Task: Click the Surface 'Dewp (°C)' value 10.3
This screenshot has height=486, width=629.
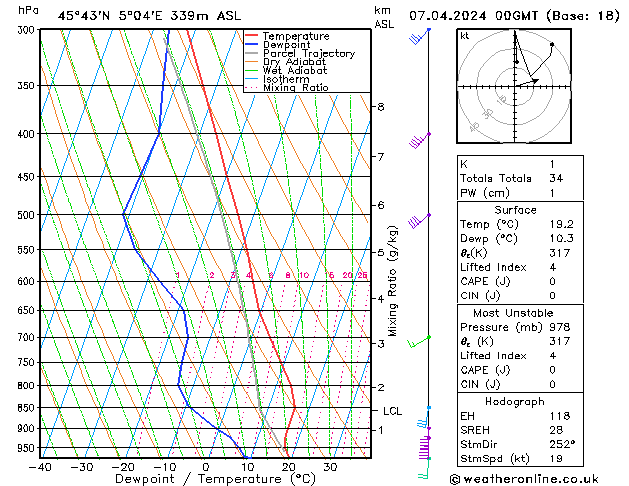Action: pyautogui.click(x=562, y=239)
